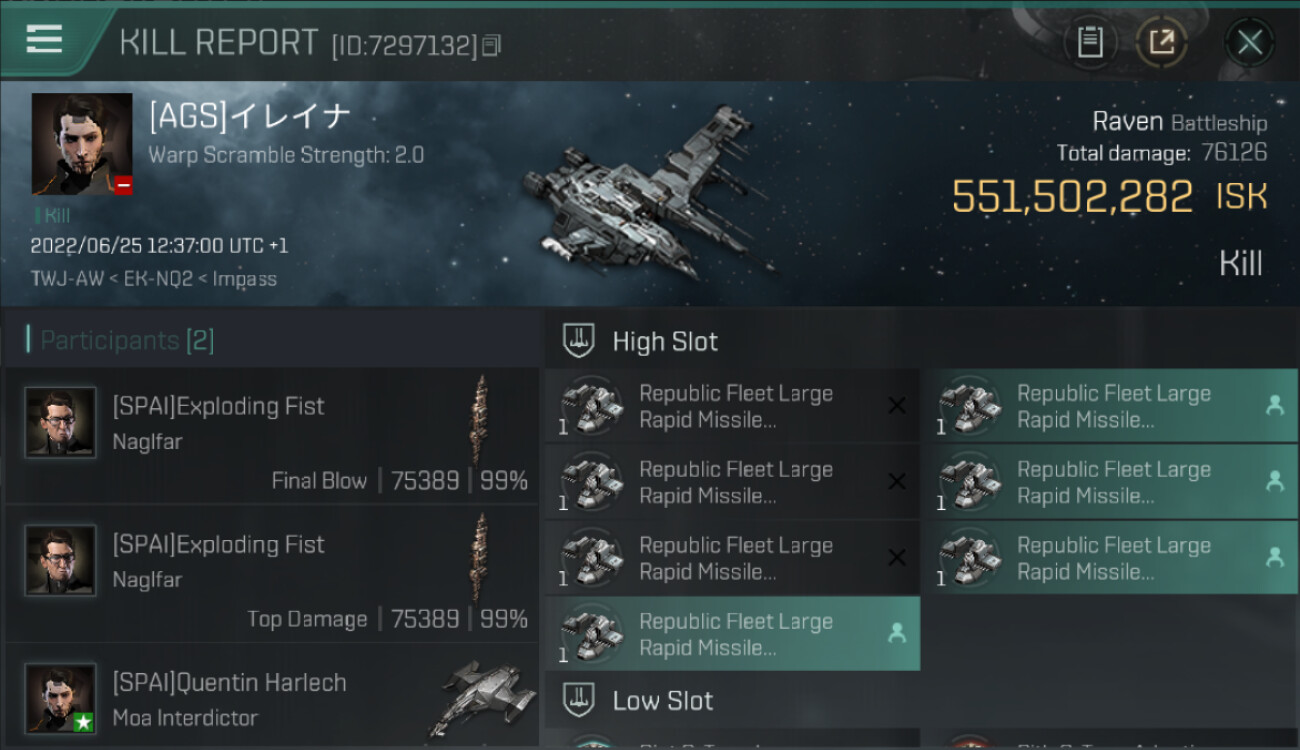The width and height of the screenshot is (1300, 750).
Task: Open the hamburger main menu
Action: [45, 40]
